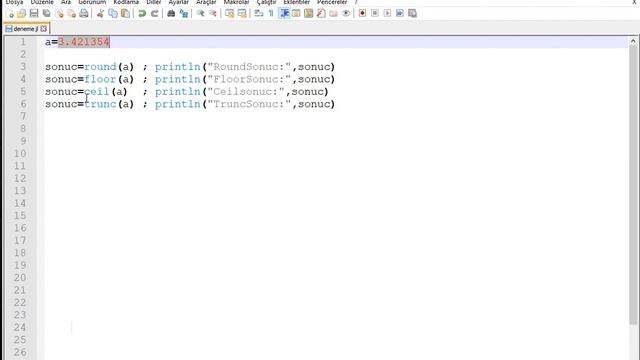Toggle file monitoring eye icon

pyautogui.click(x=346, y=13)
